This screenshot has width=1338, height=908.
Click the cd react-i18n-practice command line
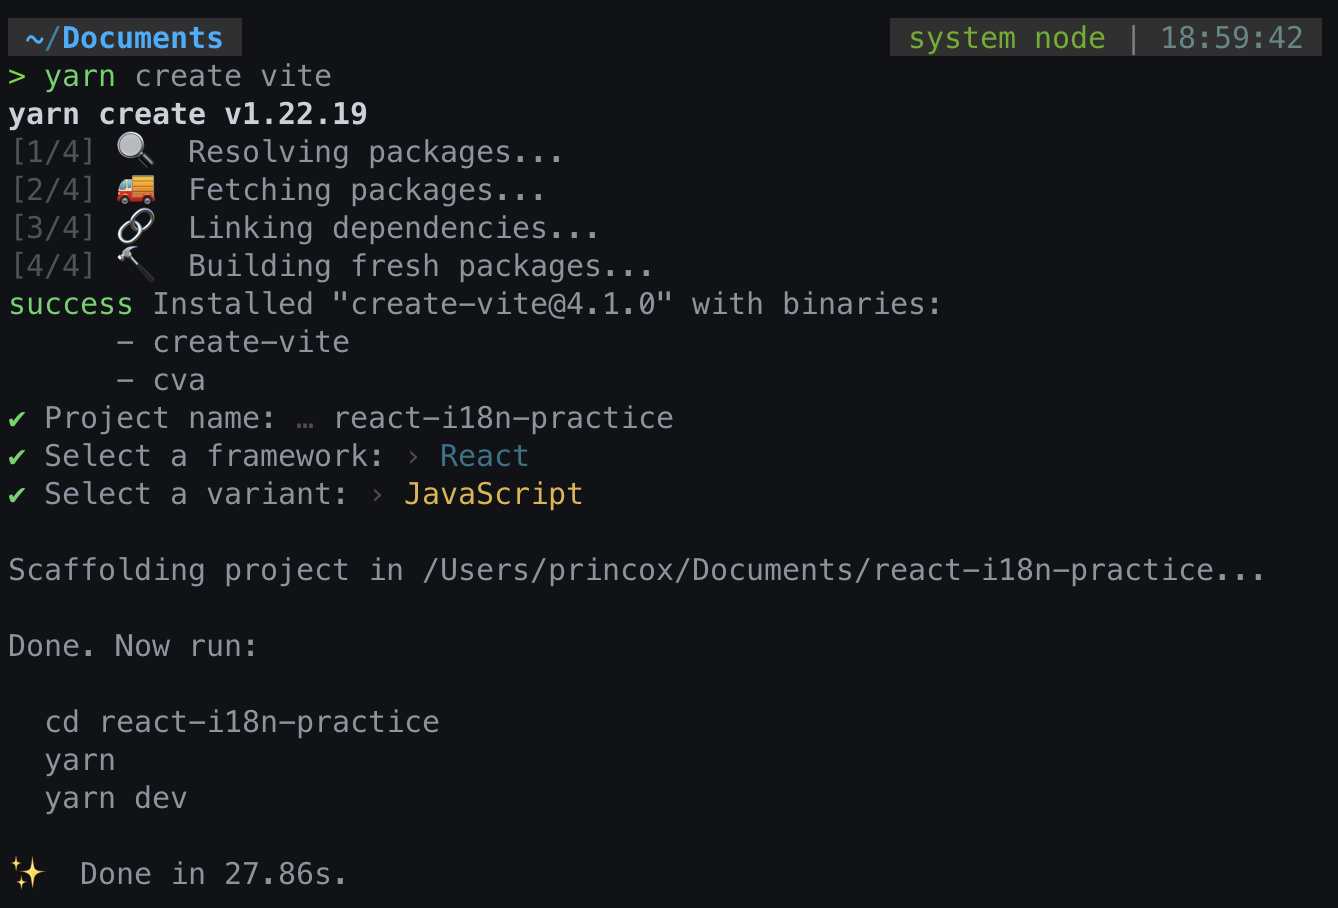point(242,722)
